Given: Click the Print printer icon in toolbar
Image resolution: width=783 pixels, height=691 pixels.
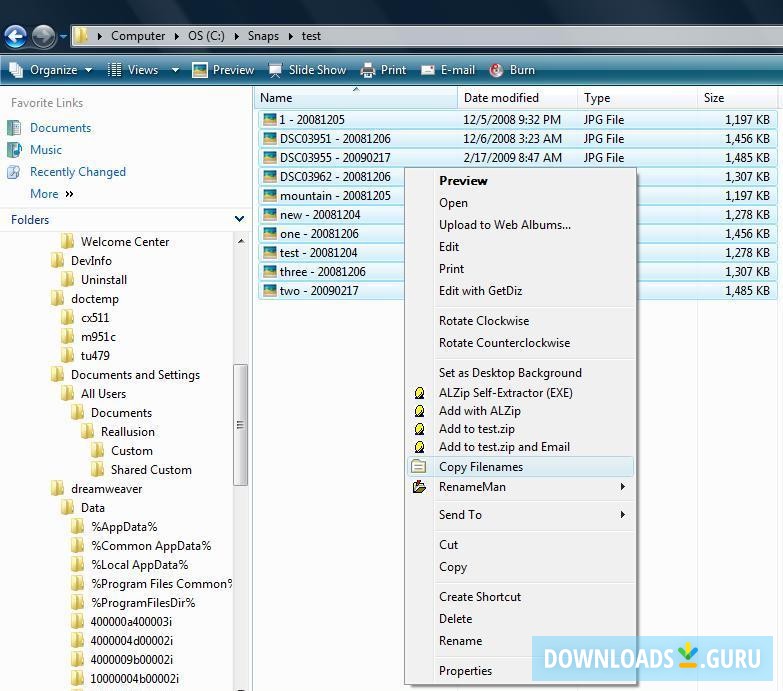Looking at the screenshot, I should pyautogui.click(x=367, y=70).
